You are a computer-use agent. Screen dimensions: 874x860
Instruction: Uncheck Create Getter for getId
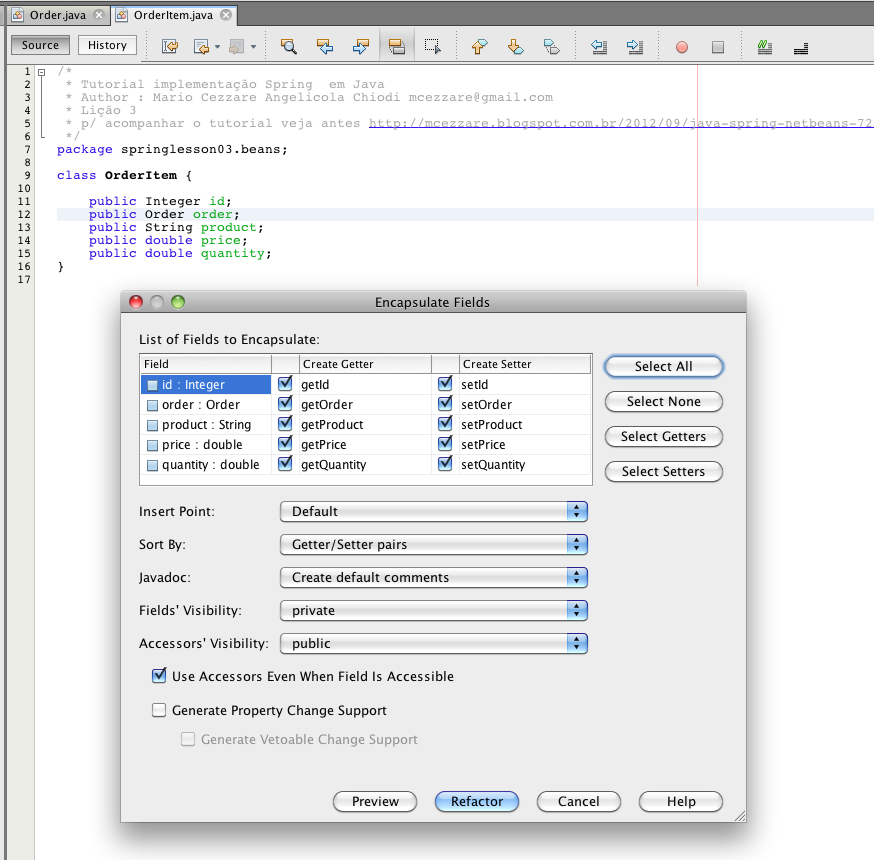[285, 383]
